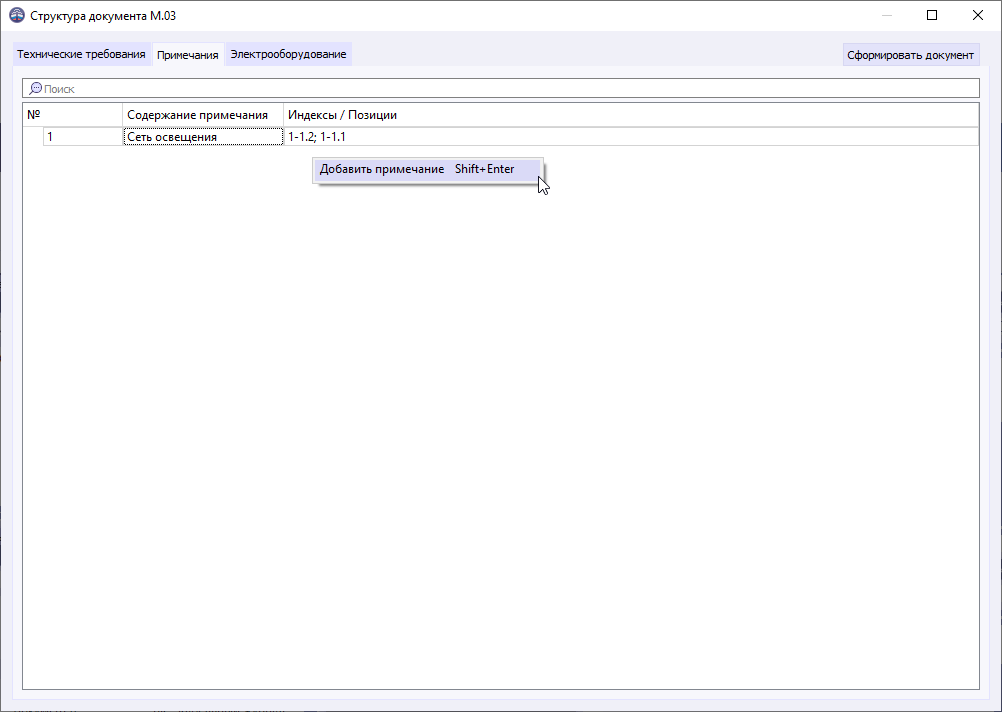This screenshot has height=712, width=1002.
Task: Click the window title Структура документа М.03
Action: tap(103, 15)
